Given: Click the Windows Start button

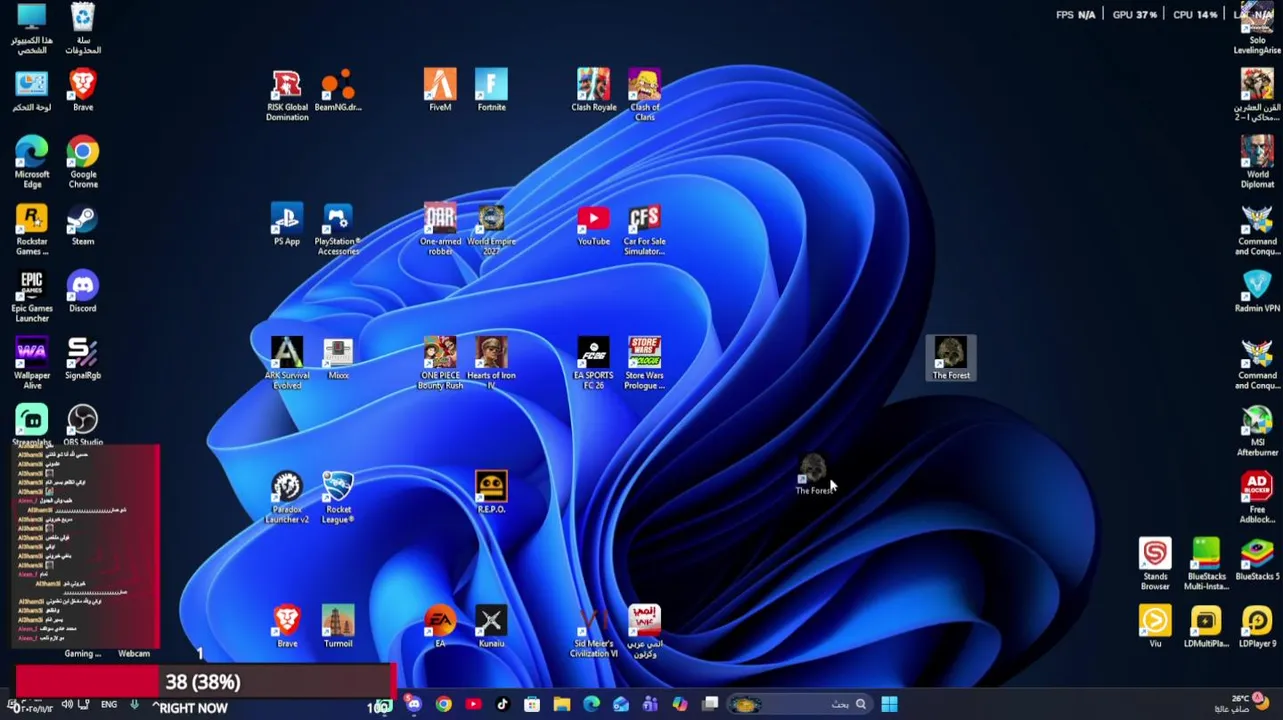Looking at the screenshot, I should coord(889,705).
